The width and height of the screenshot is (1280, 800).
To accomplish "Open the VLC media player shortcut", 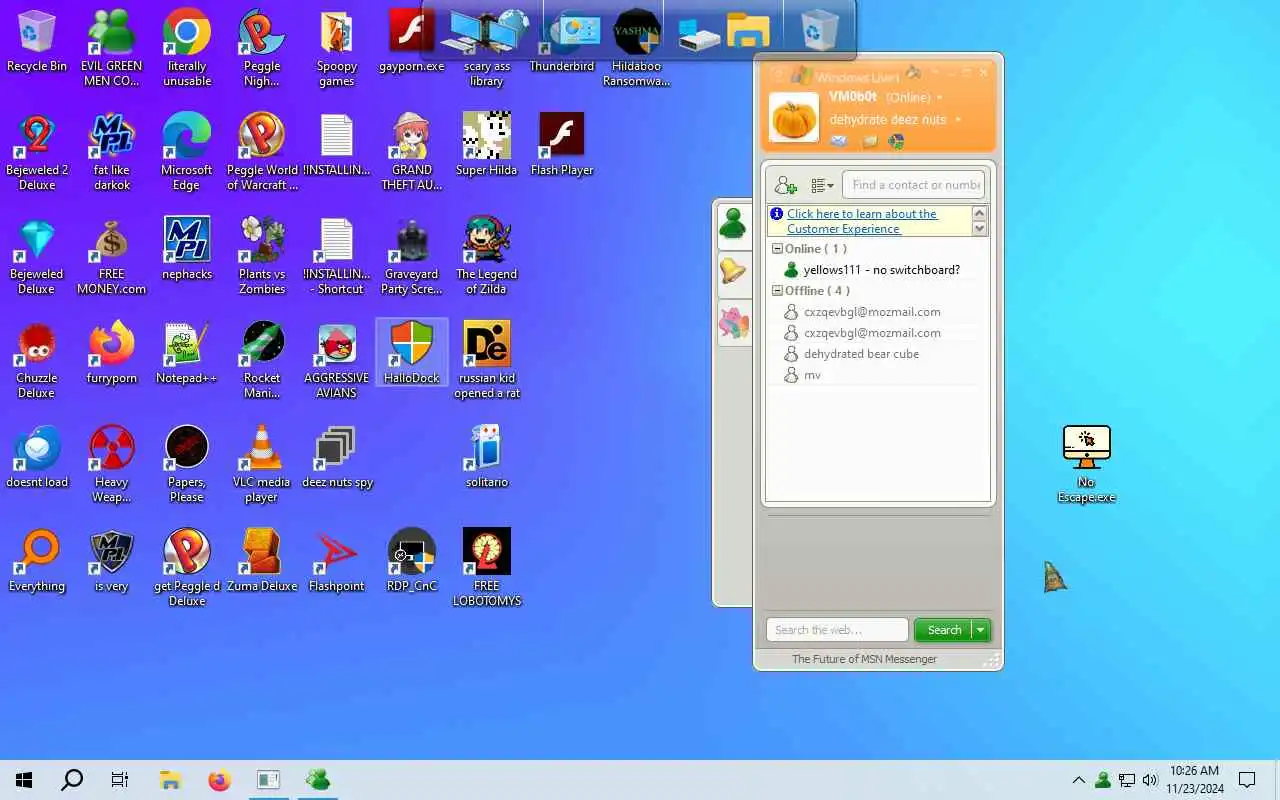I will (x=262, y=465).
